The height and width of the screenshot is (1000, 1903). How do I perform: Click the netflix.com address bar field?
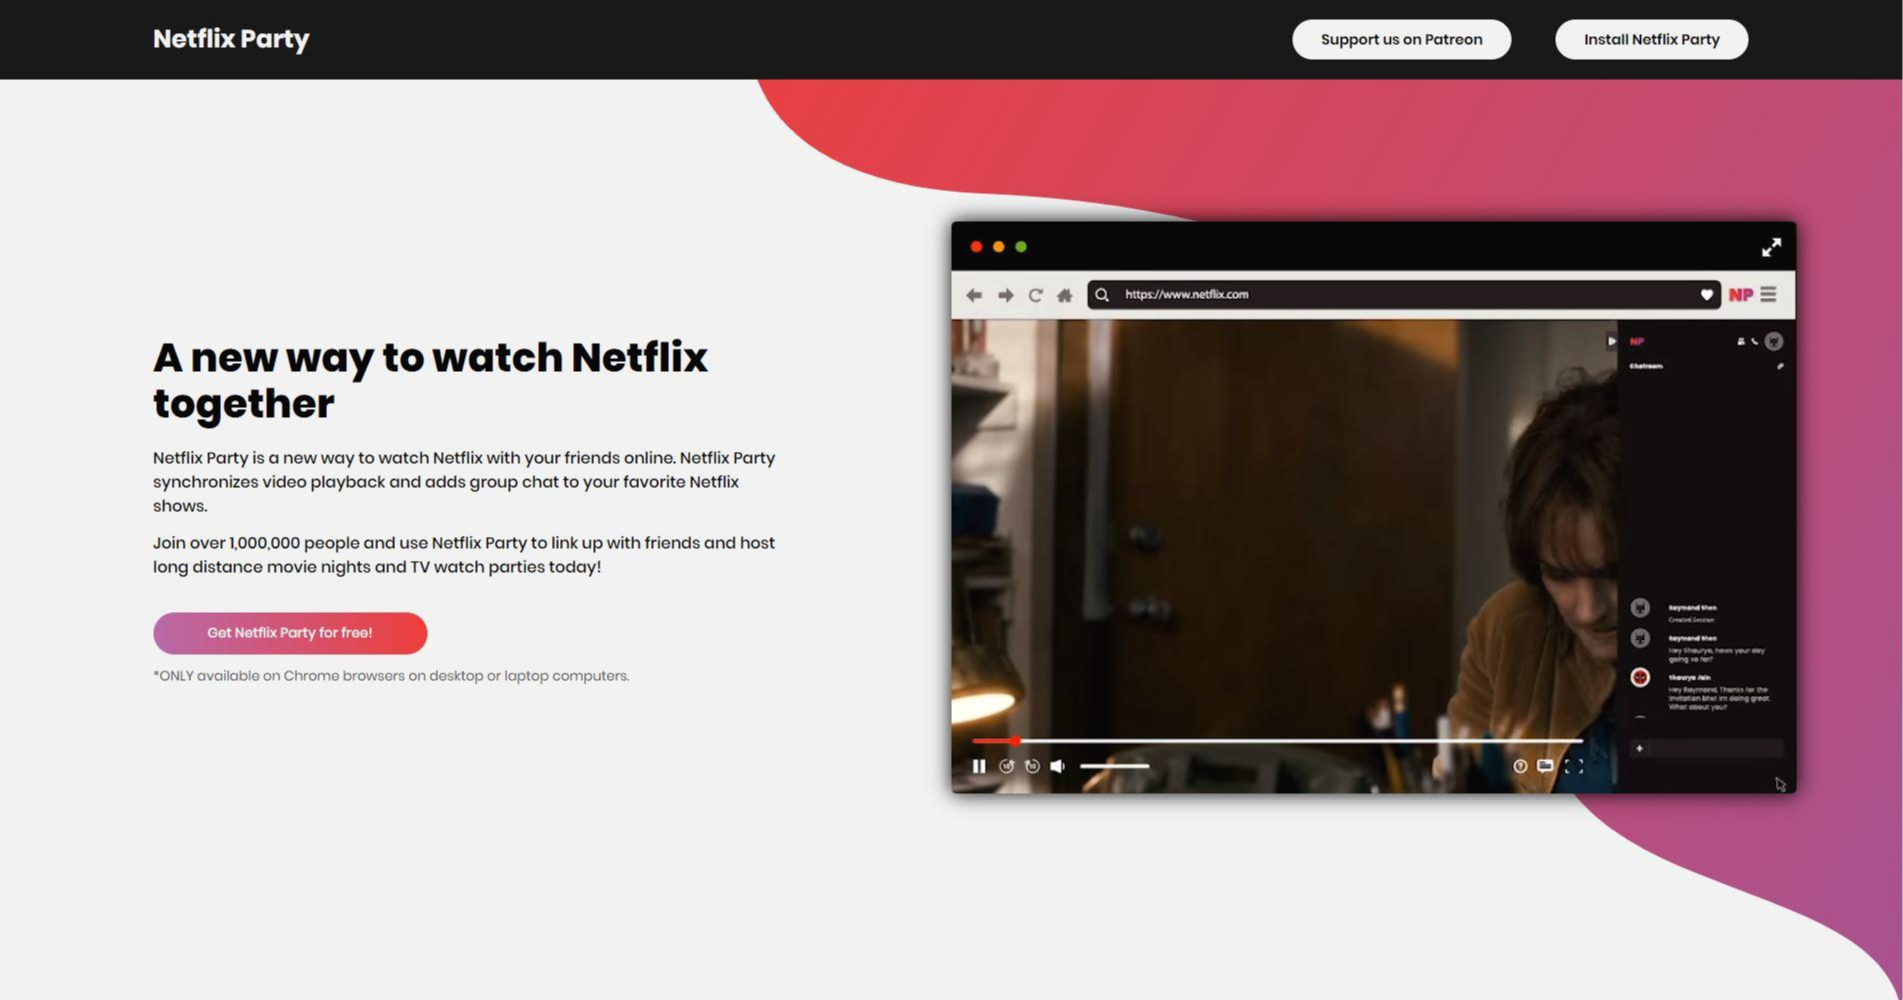click(1404, 295)
